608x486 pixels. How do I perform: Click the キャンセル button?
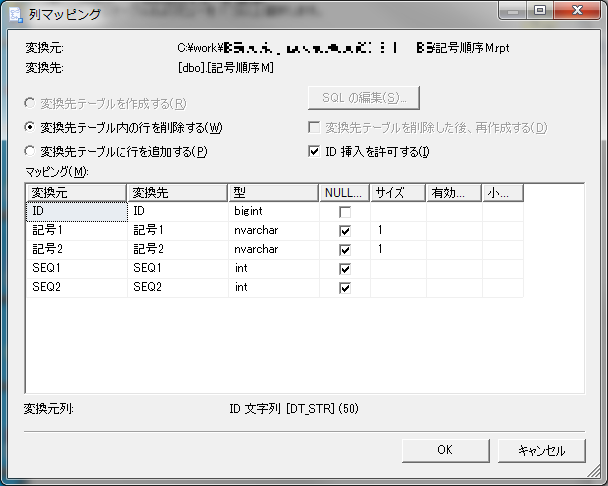tap(541, 450)
